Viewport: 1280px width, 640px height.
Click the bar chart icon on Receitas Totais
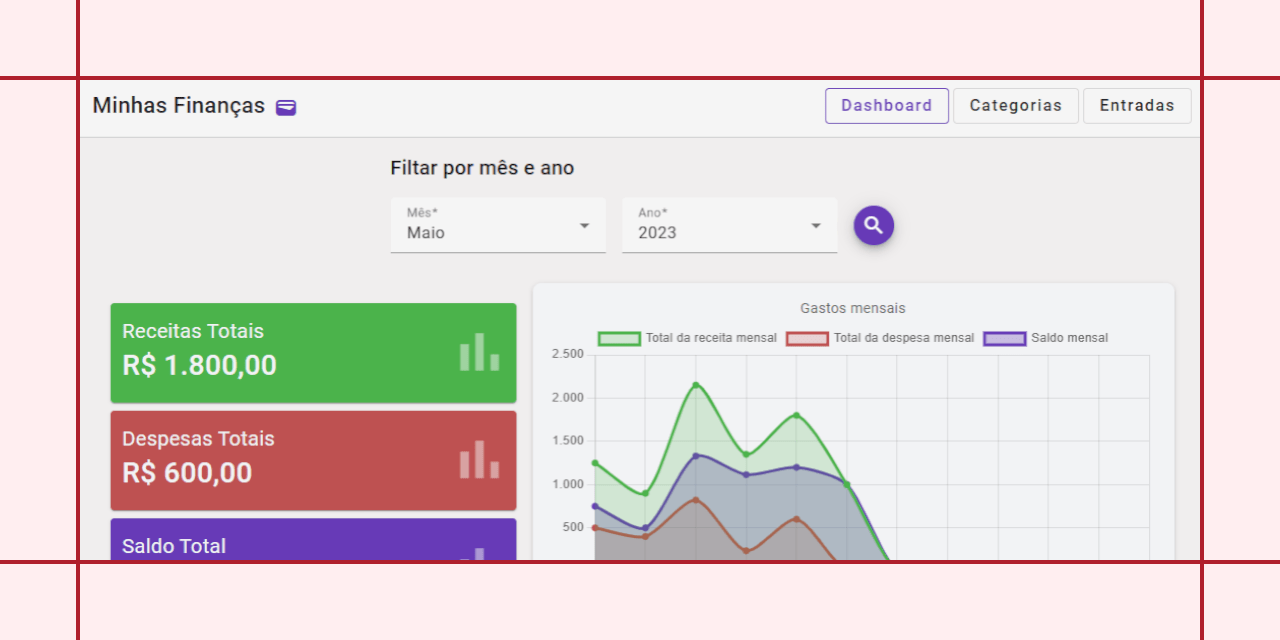point(479,352)
